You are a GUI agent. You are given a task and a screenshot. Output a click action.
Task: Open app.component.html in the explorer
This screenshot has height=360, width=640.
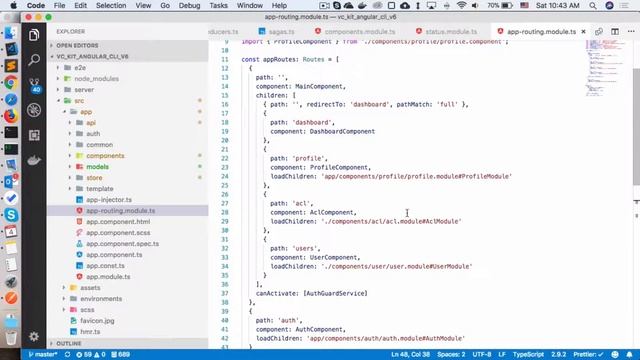pyautogui.click(x=118, y=222)
